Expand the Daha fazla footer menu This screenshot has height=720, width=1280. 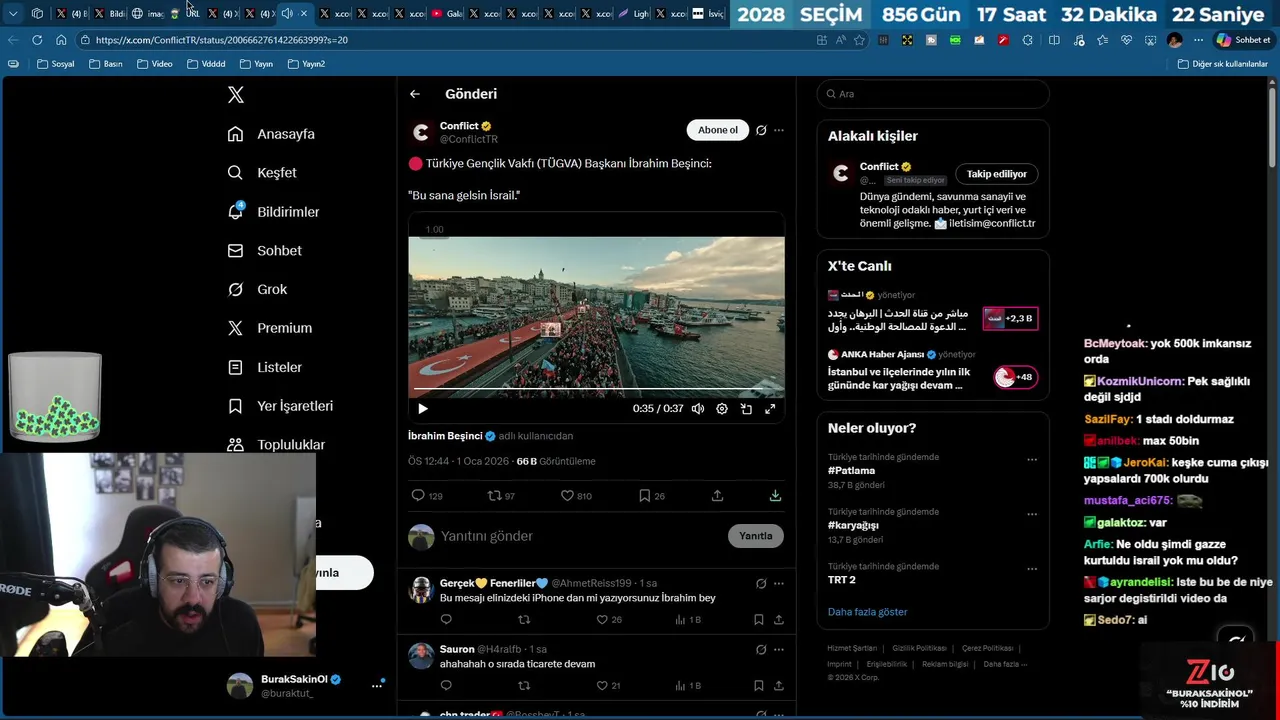1005,664
